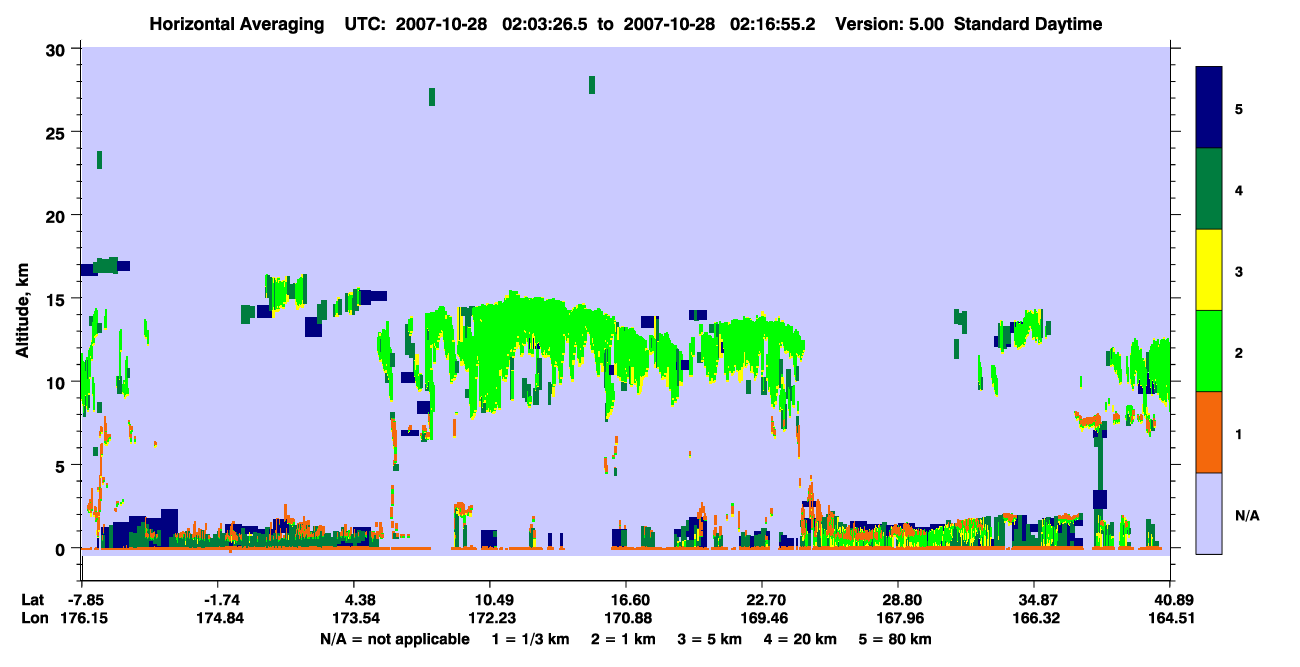Click the colorbar label '5'

1240,108
